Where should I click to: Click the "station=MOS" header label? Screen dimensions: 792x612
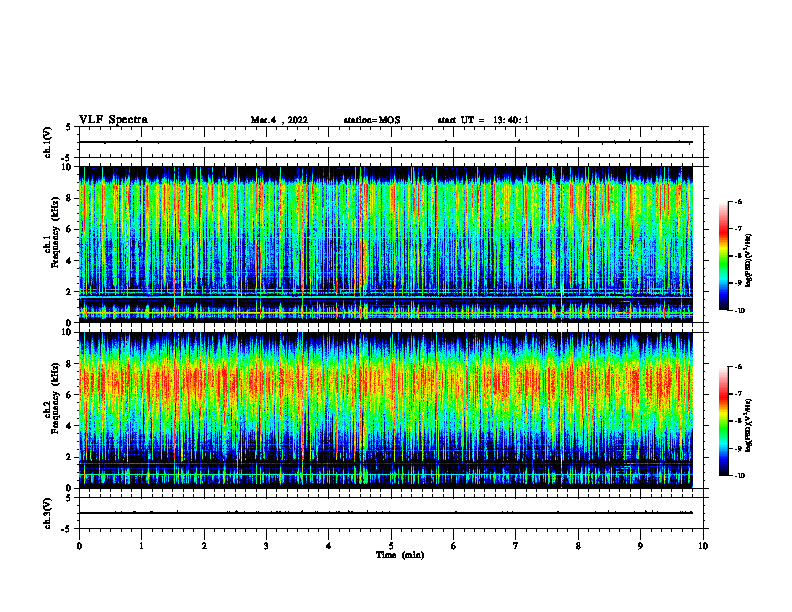[372, 120]
